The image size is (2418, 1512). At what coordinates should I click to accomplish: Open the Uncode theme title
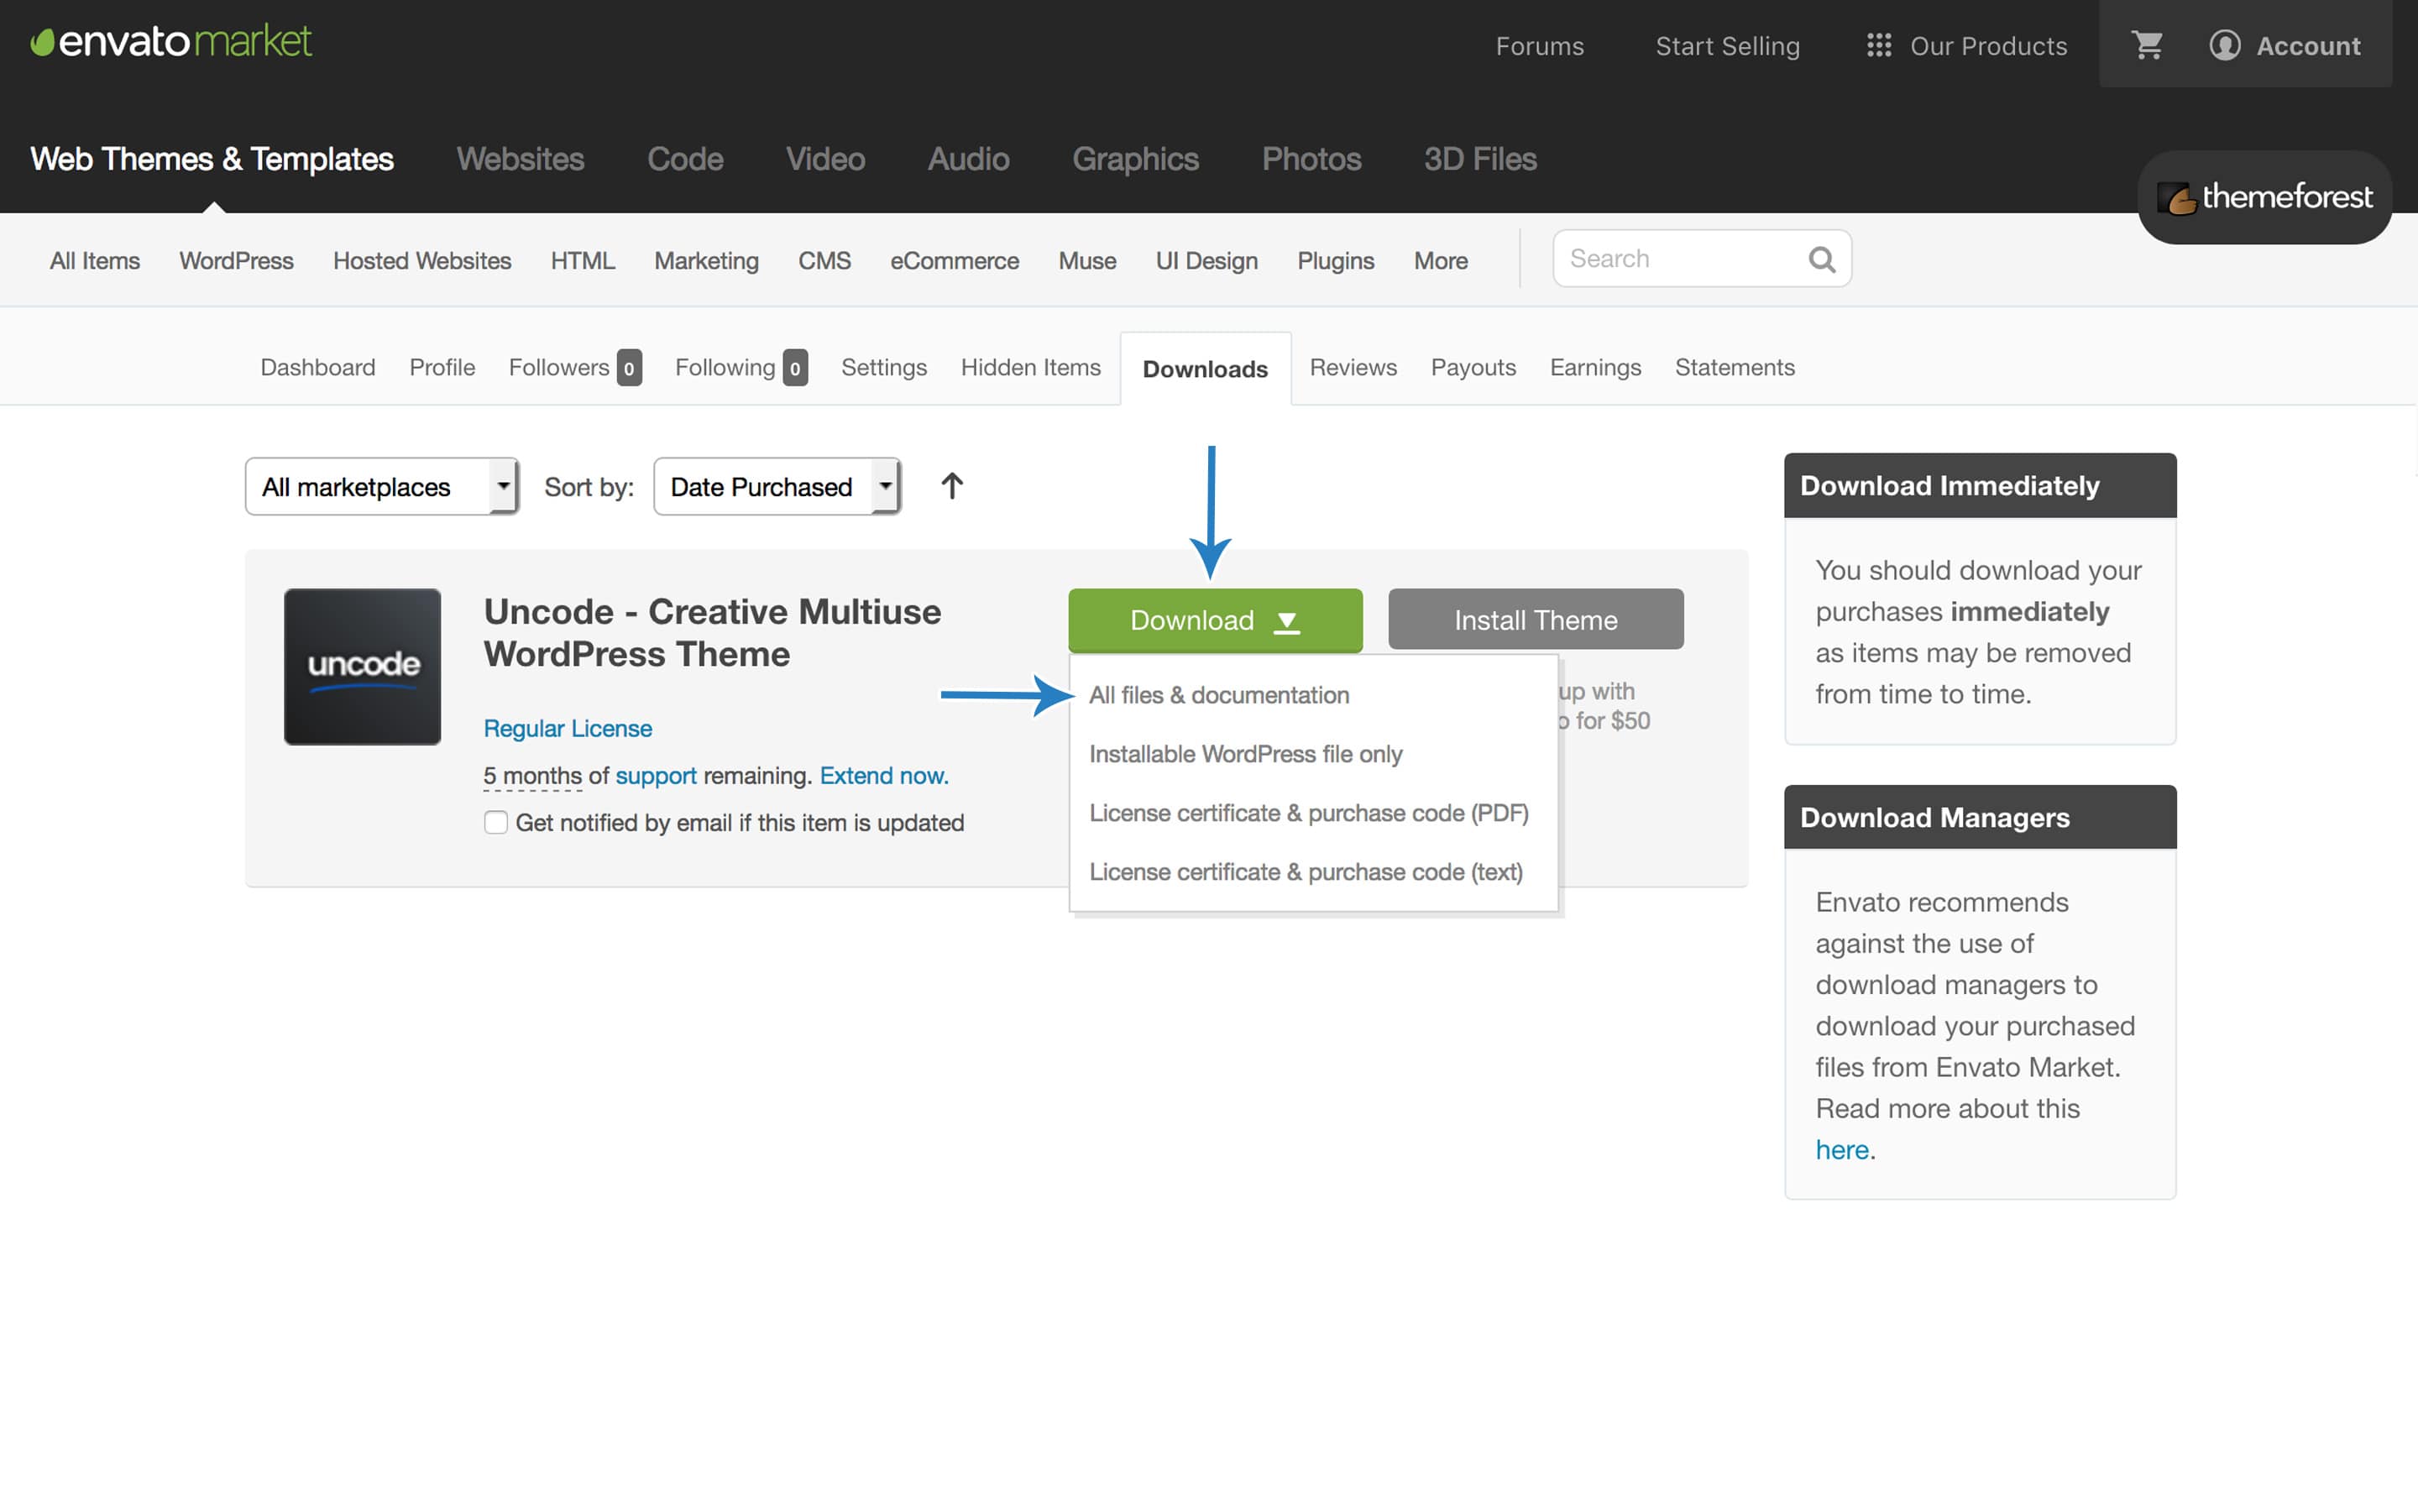point(712,633)
